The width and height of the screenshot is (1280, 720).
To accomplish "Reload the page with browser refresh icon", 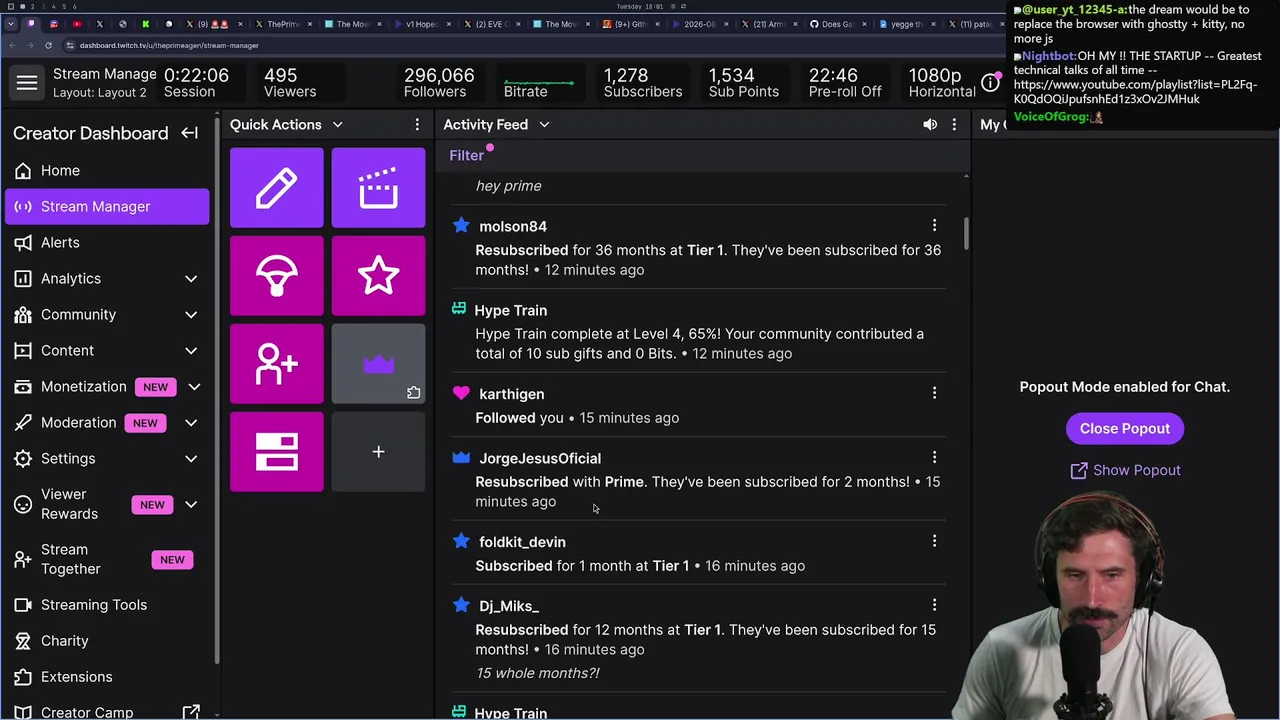I will click(x=48, y=45).
